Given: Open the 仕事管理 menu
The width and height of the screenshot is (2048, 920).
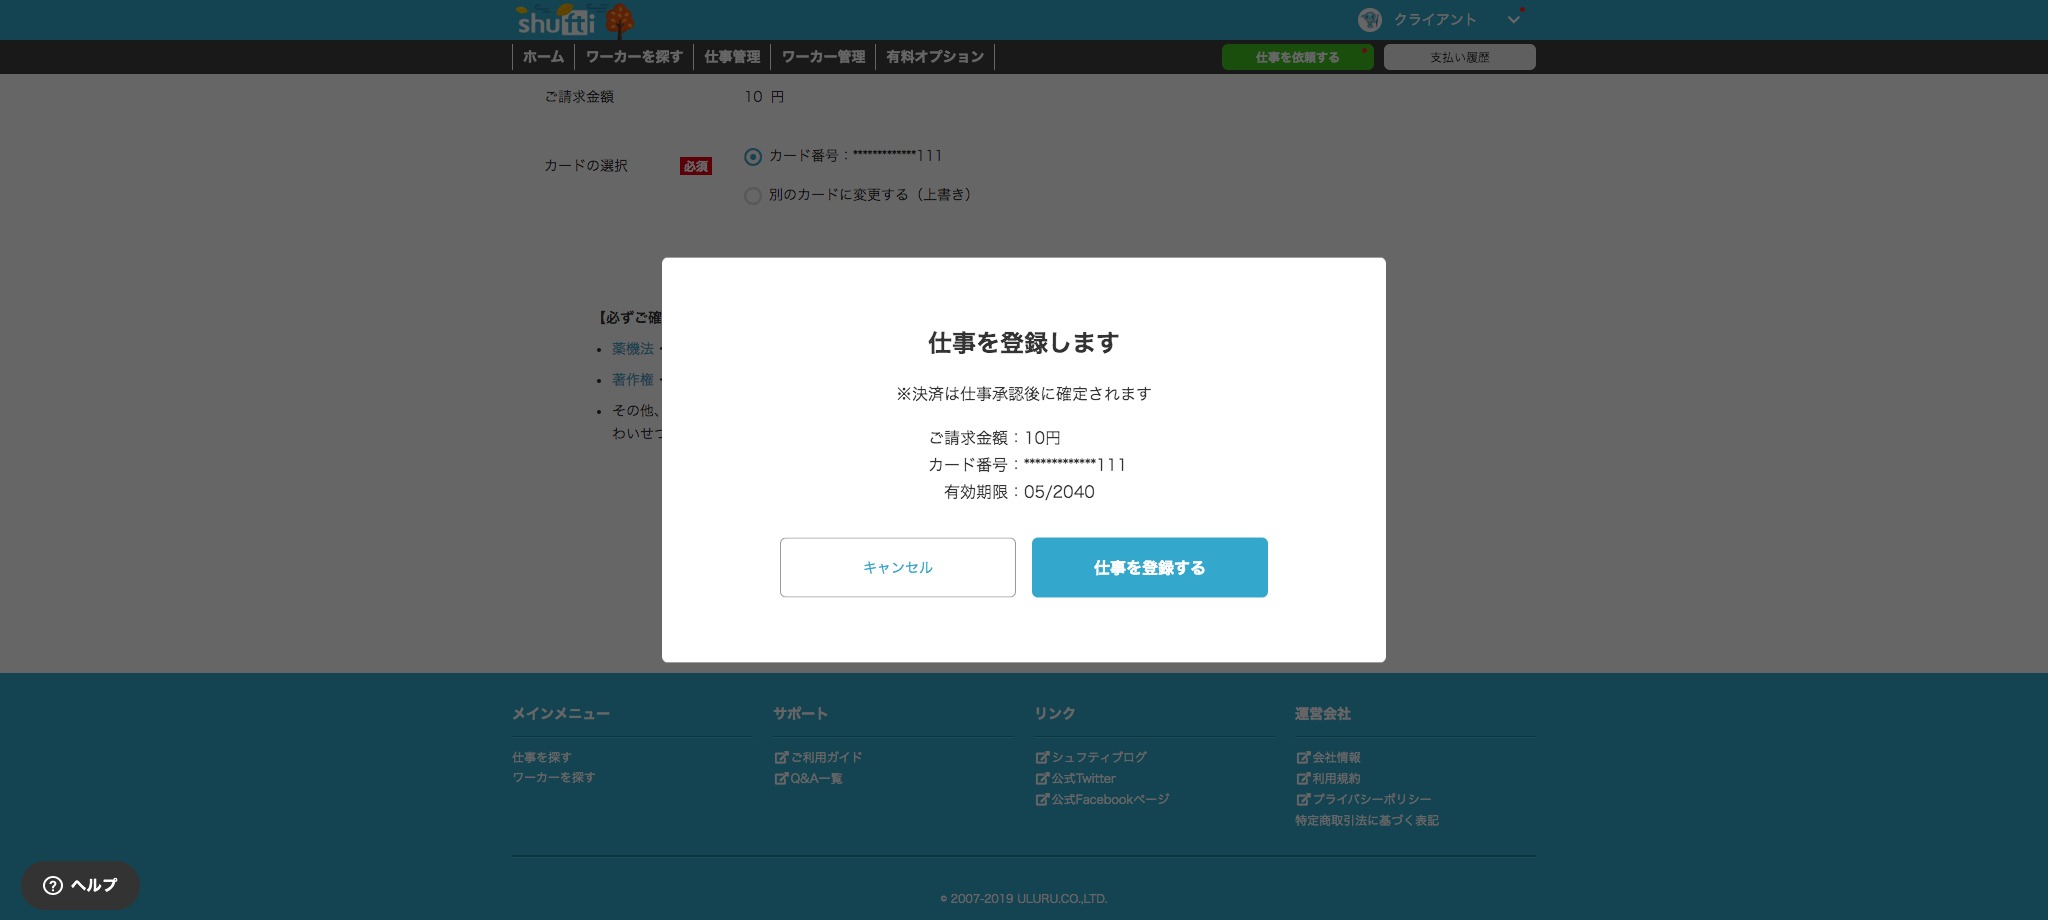Looking at the screenshot, I should (x=732, y=57).
